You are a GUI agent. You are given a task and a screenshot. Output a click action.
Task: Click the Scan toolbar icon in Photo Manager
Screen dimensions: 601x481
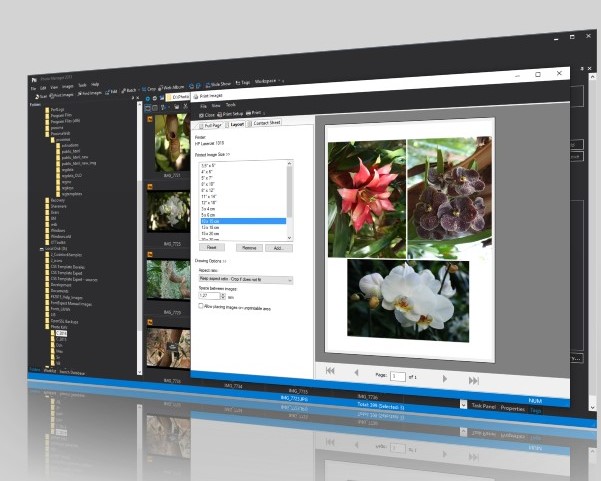37,97
